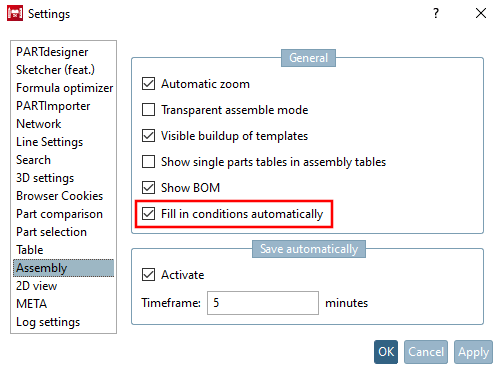Click the help question mark icon
502x372 pixels.
(436, 14)
